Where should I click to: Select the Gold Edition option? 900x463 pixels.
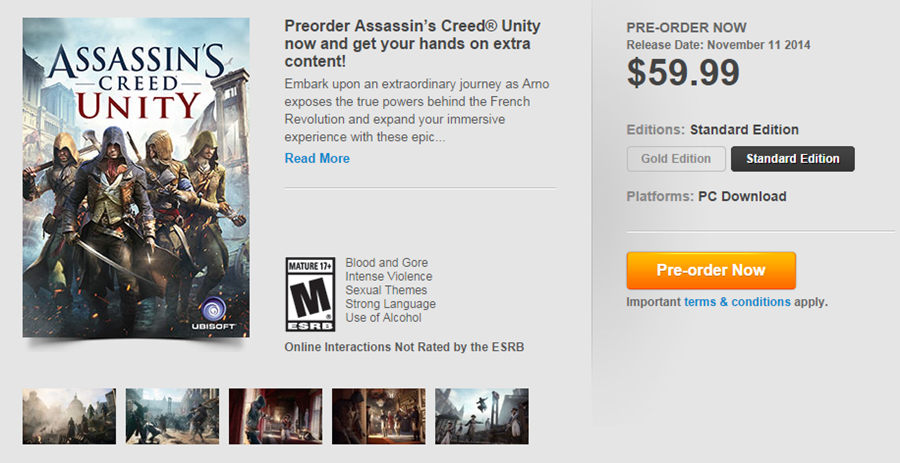pos(675,159)
